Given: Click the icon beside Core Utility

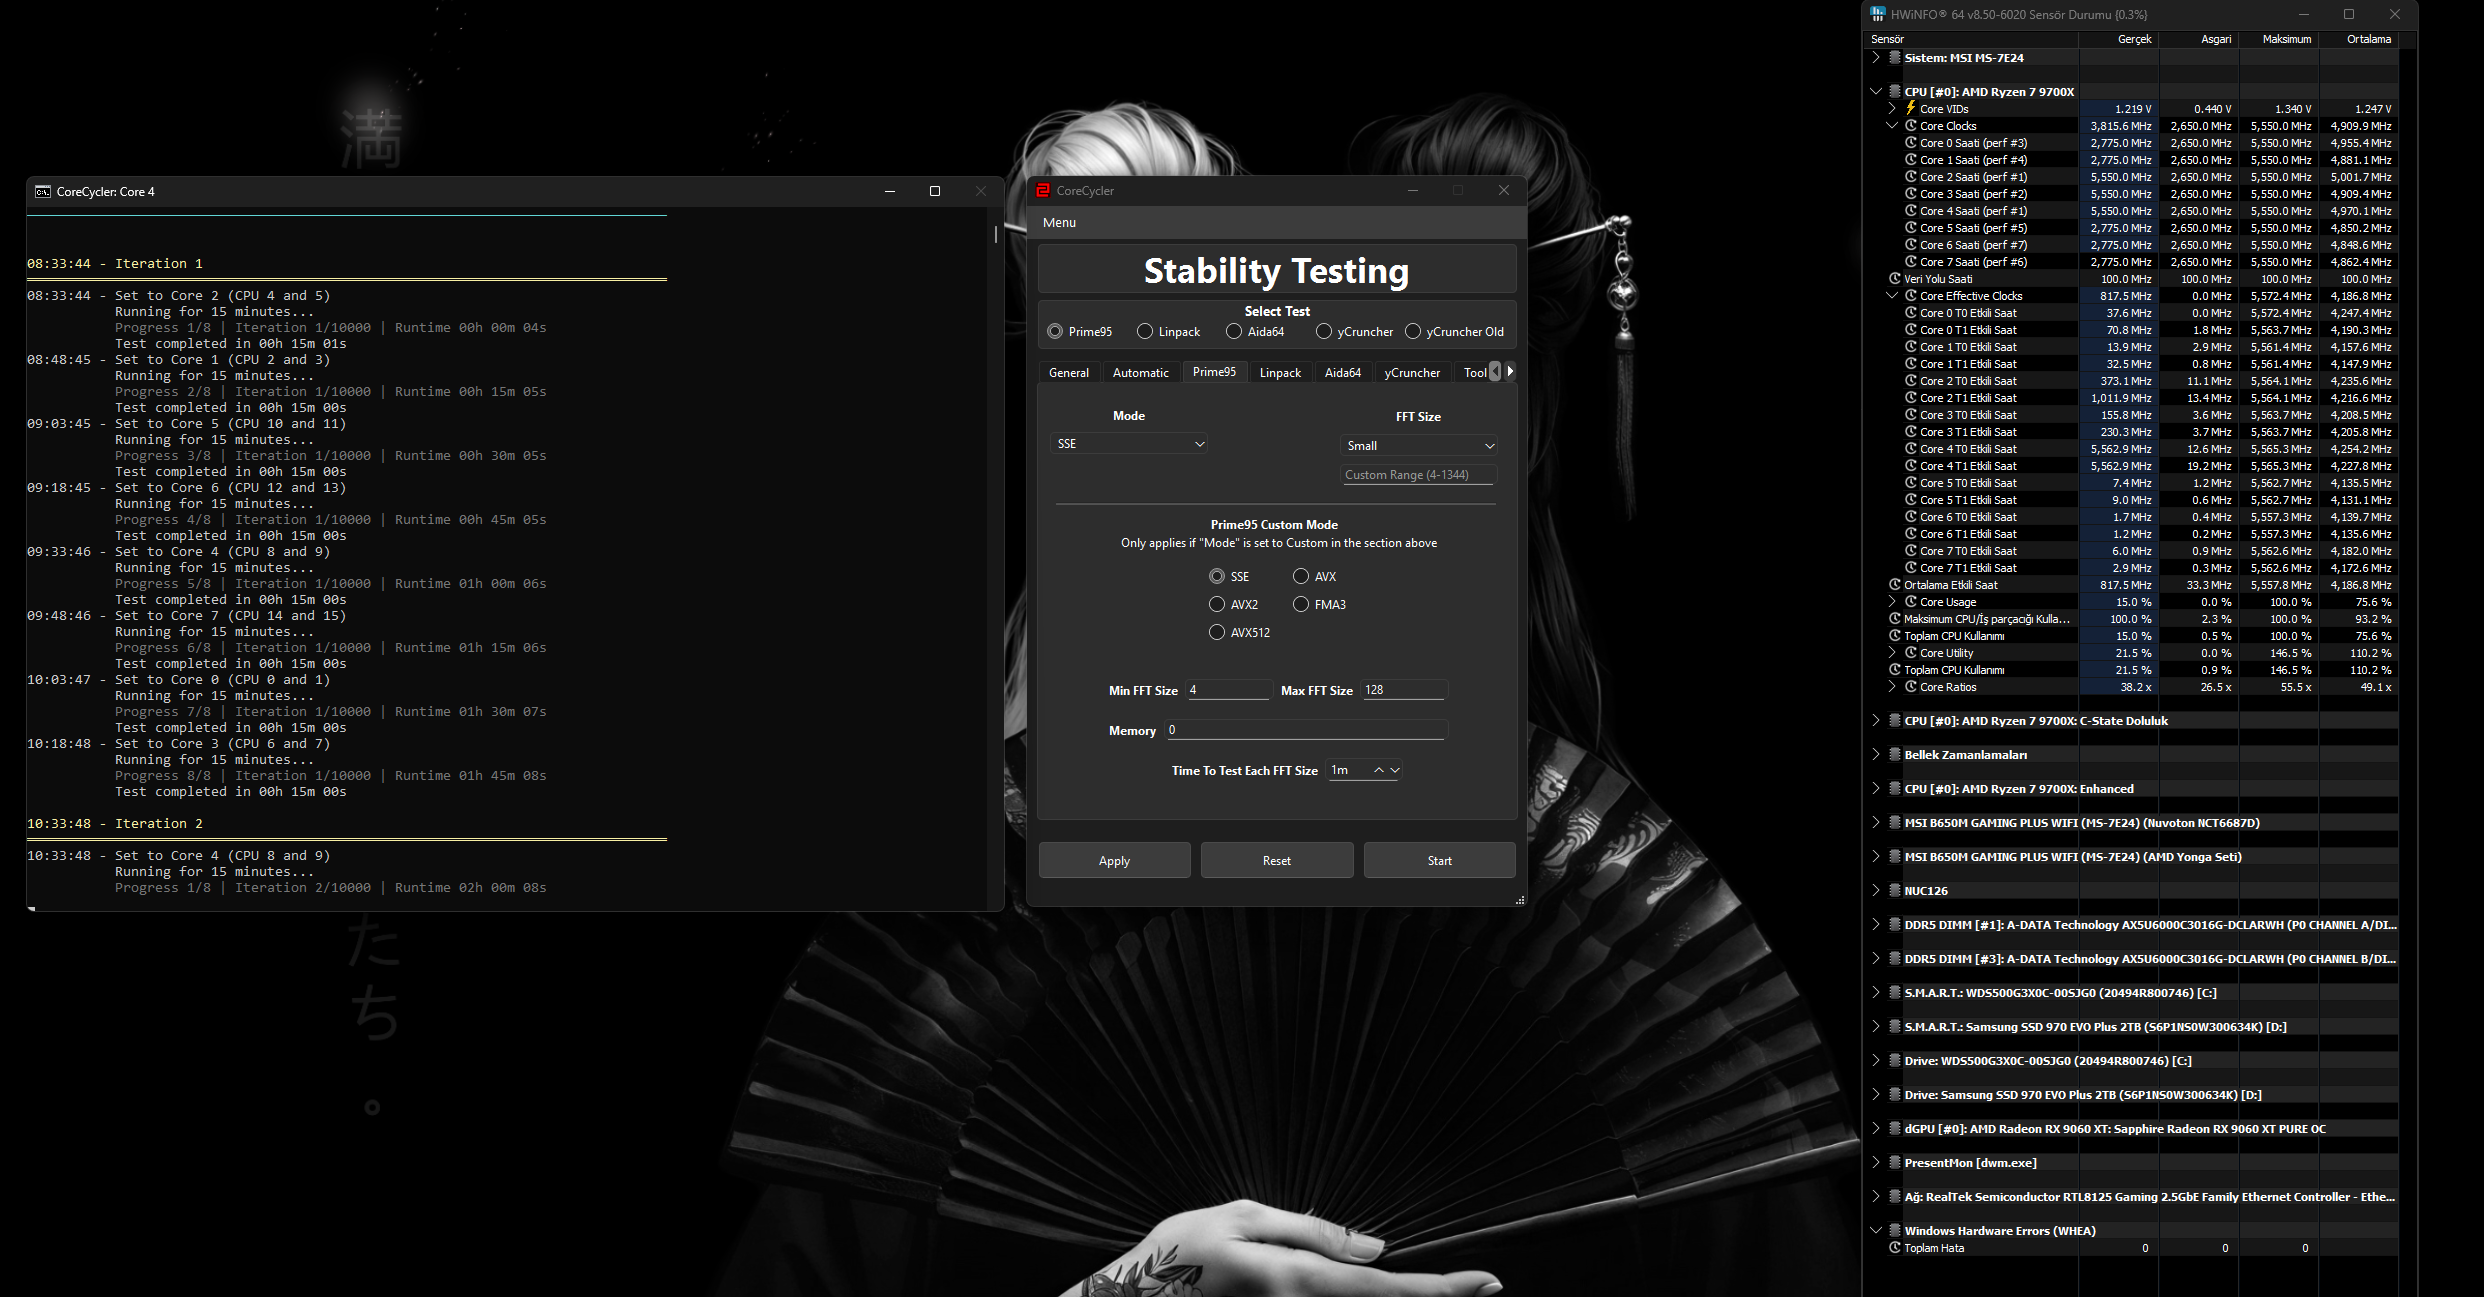Looking at the screenshot, I should [x=1910, y=652].
